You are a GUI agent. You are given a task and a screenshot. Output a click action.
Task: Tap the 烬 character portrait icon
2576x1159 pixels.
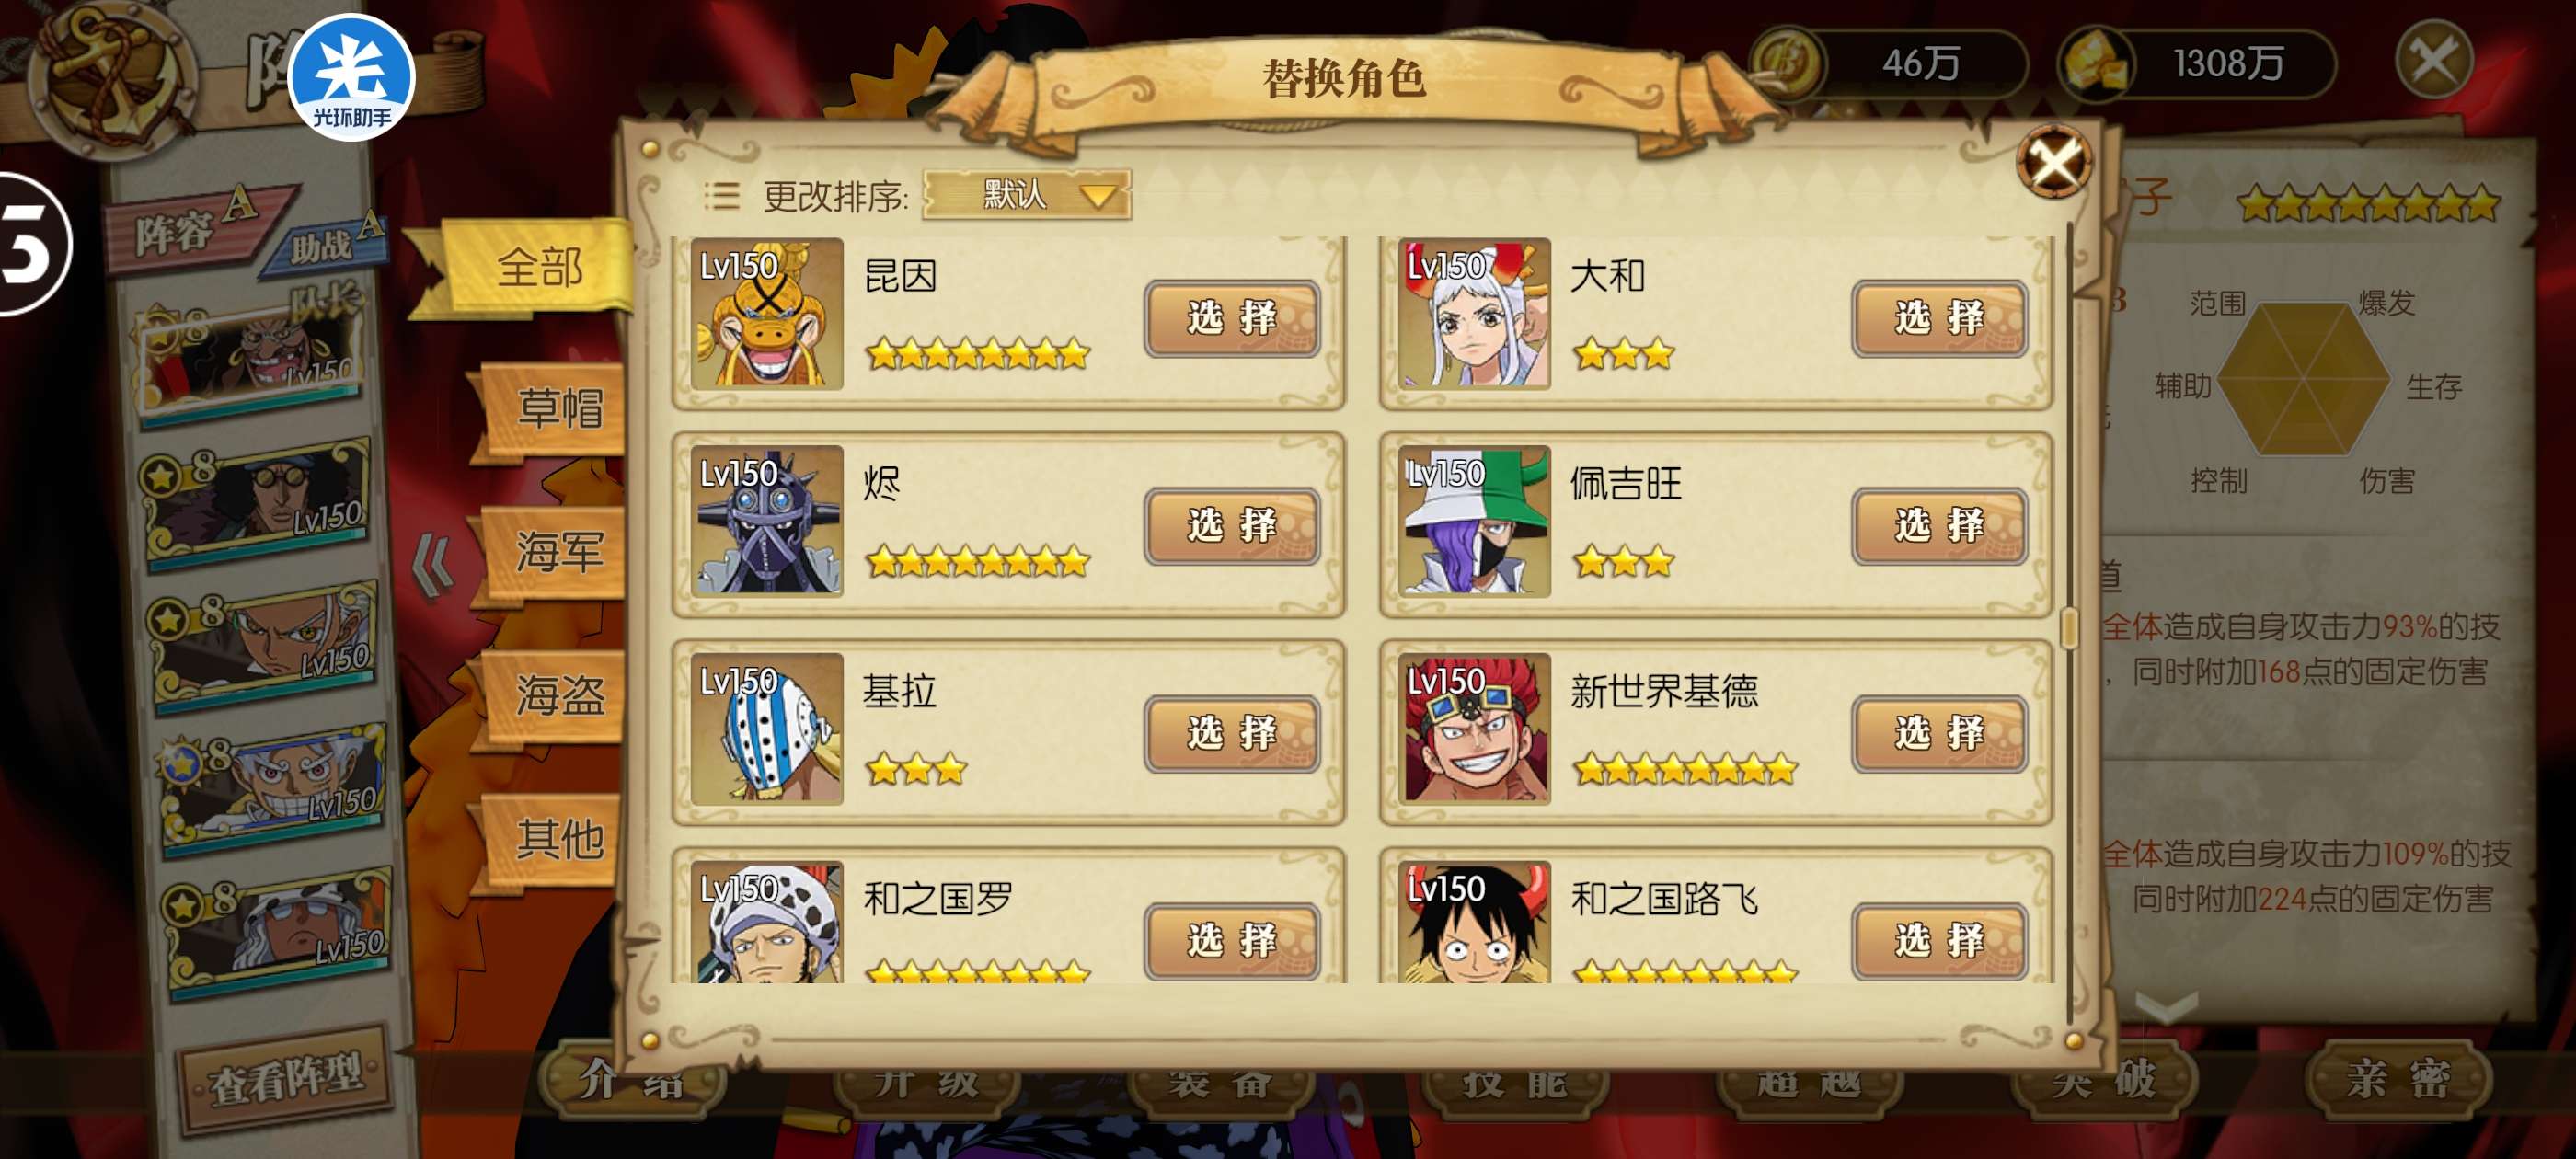(x=767, y=521)
